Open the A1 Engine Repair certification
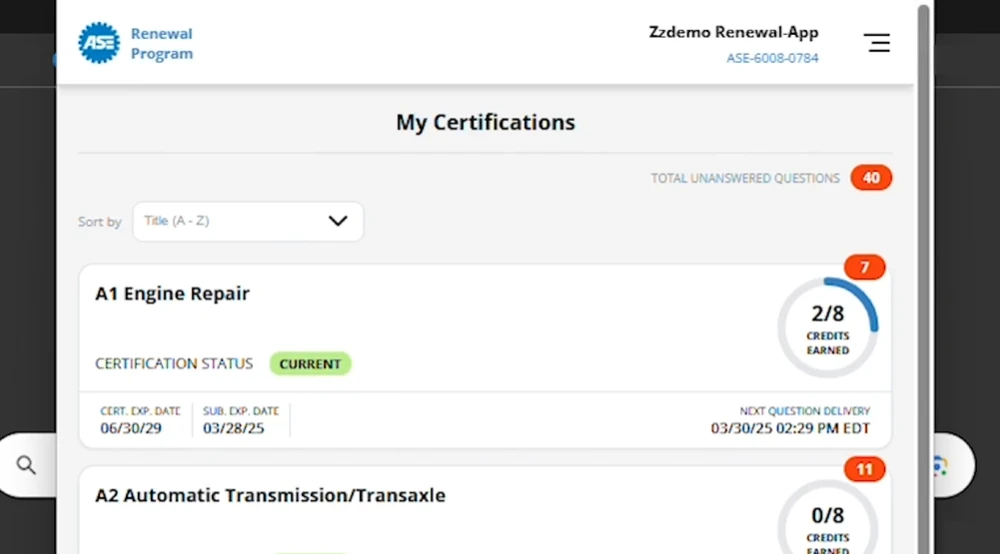The height and width of the screenshot is (554, 1000). 172,293
